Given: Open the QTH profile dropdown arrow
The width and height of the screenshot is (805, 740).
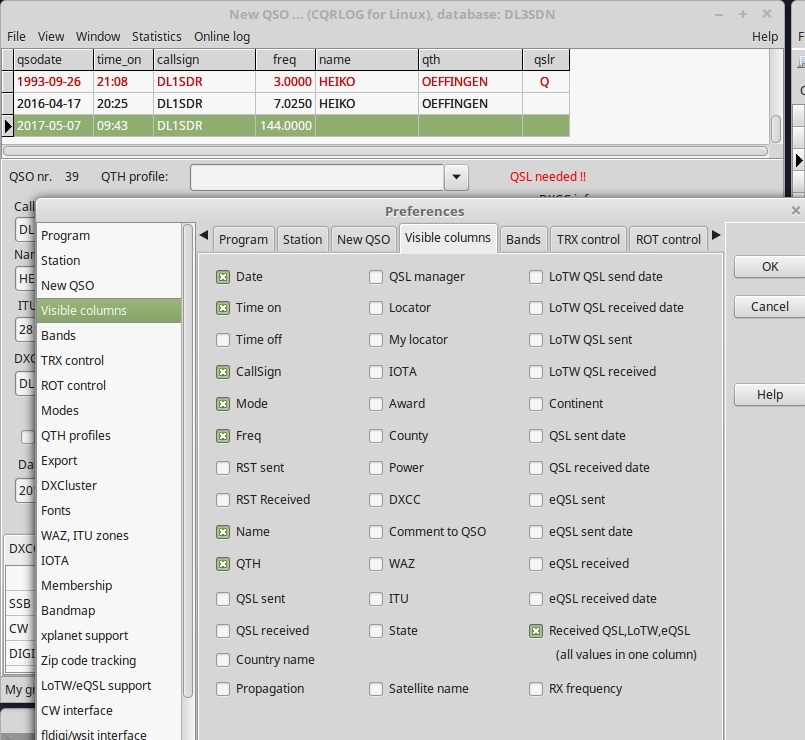Looking at the screenshot, I should [x=456, y=177].
